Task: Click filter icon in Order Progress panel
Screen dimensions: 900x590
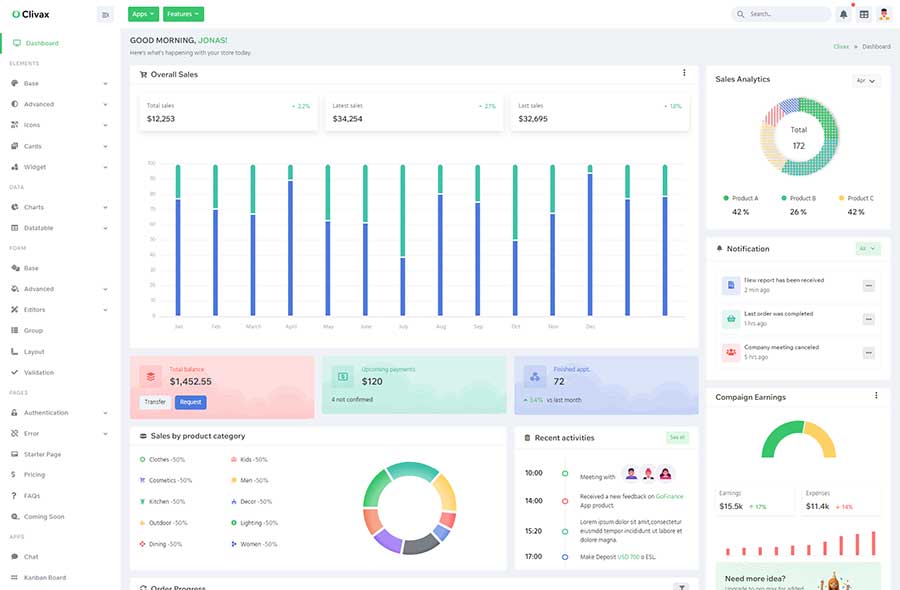Action: pyautogui.click(x=681, y=587)
